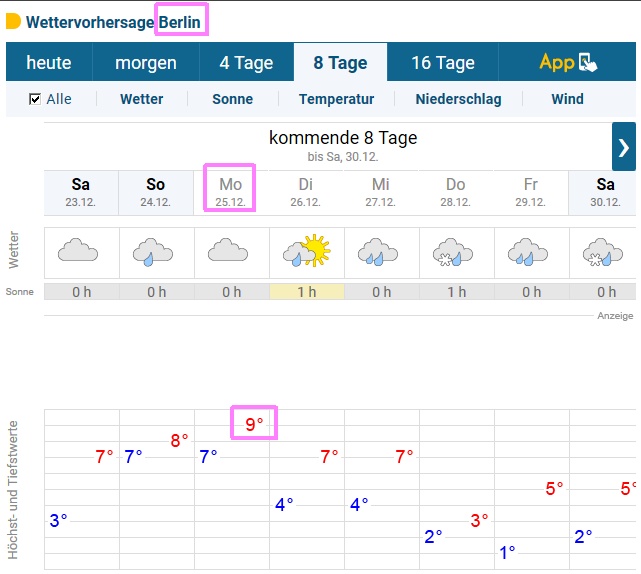
Task: Select the Sonne filter
Action: [x=233, y=99]
